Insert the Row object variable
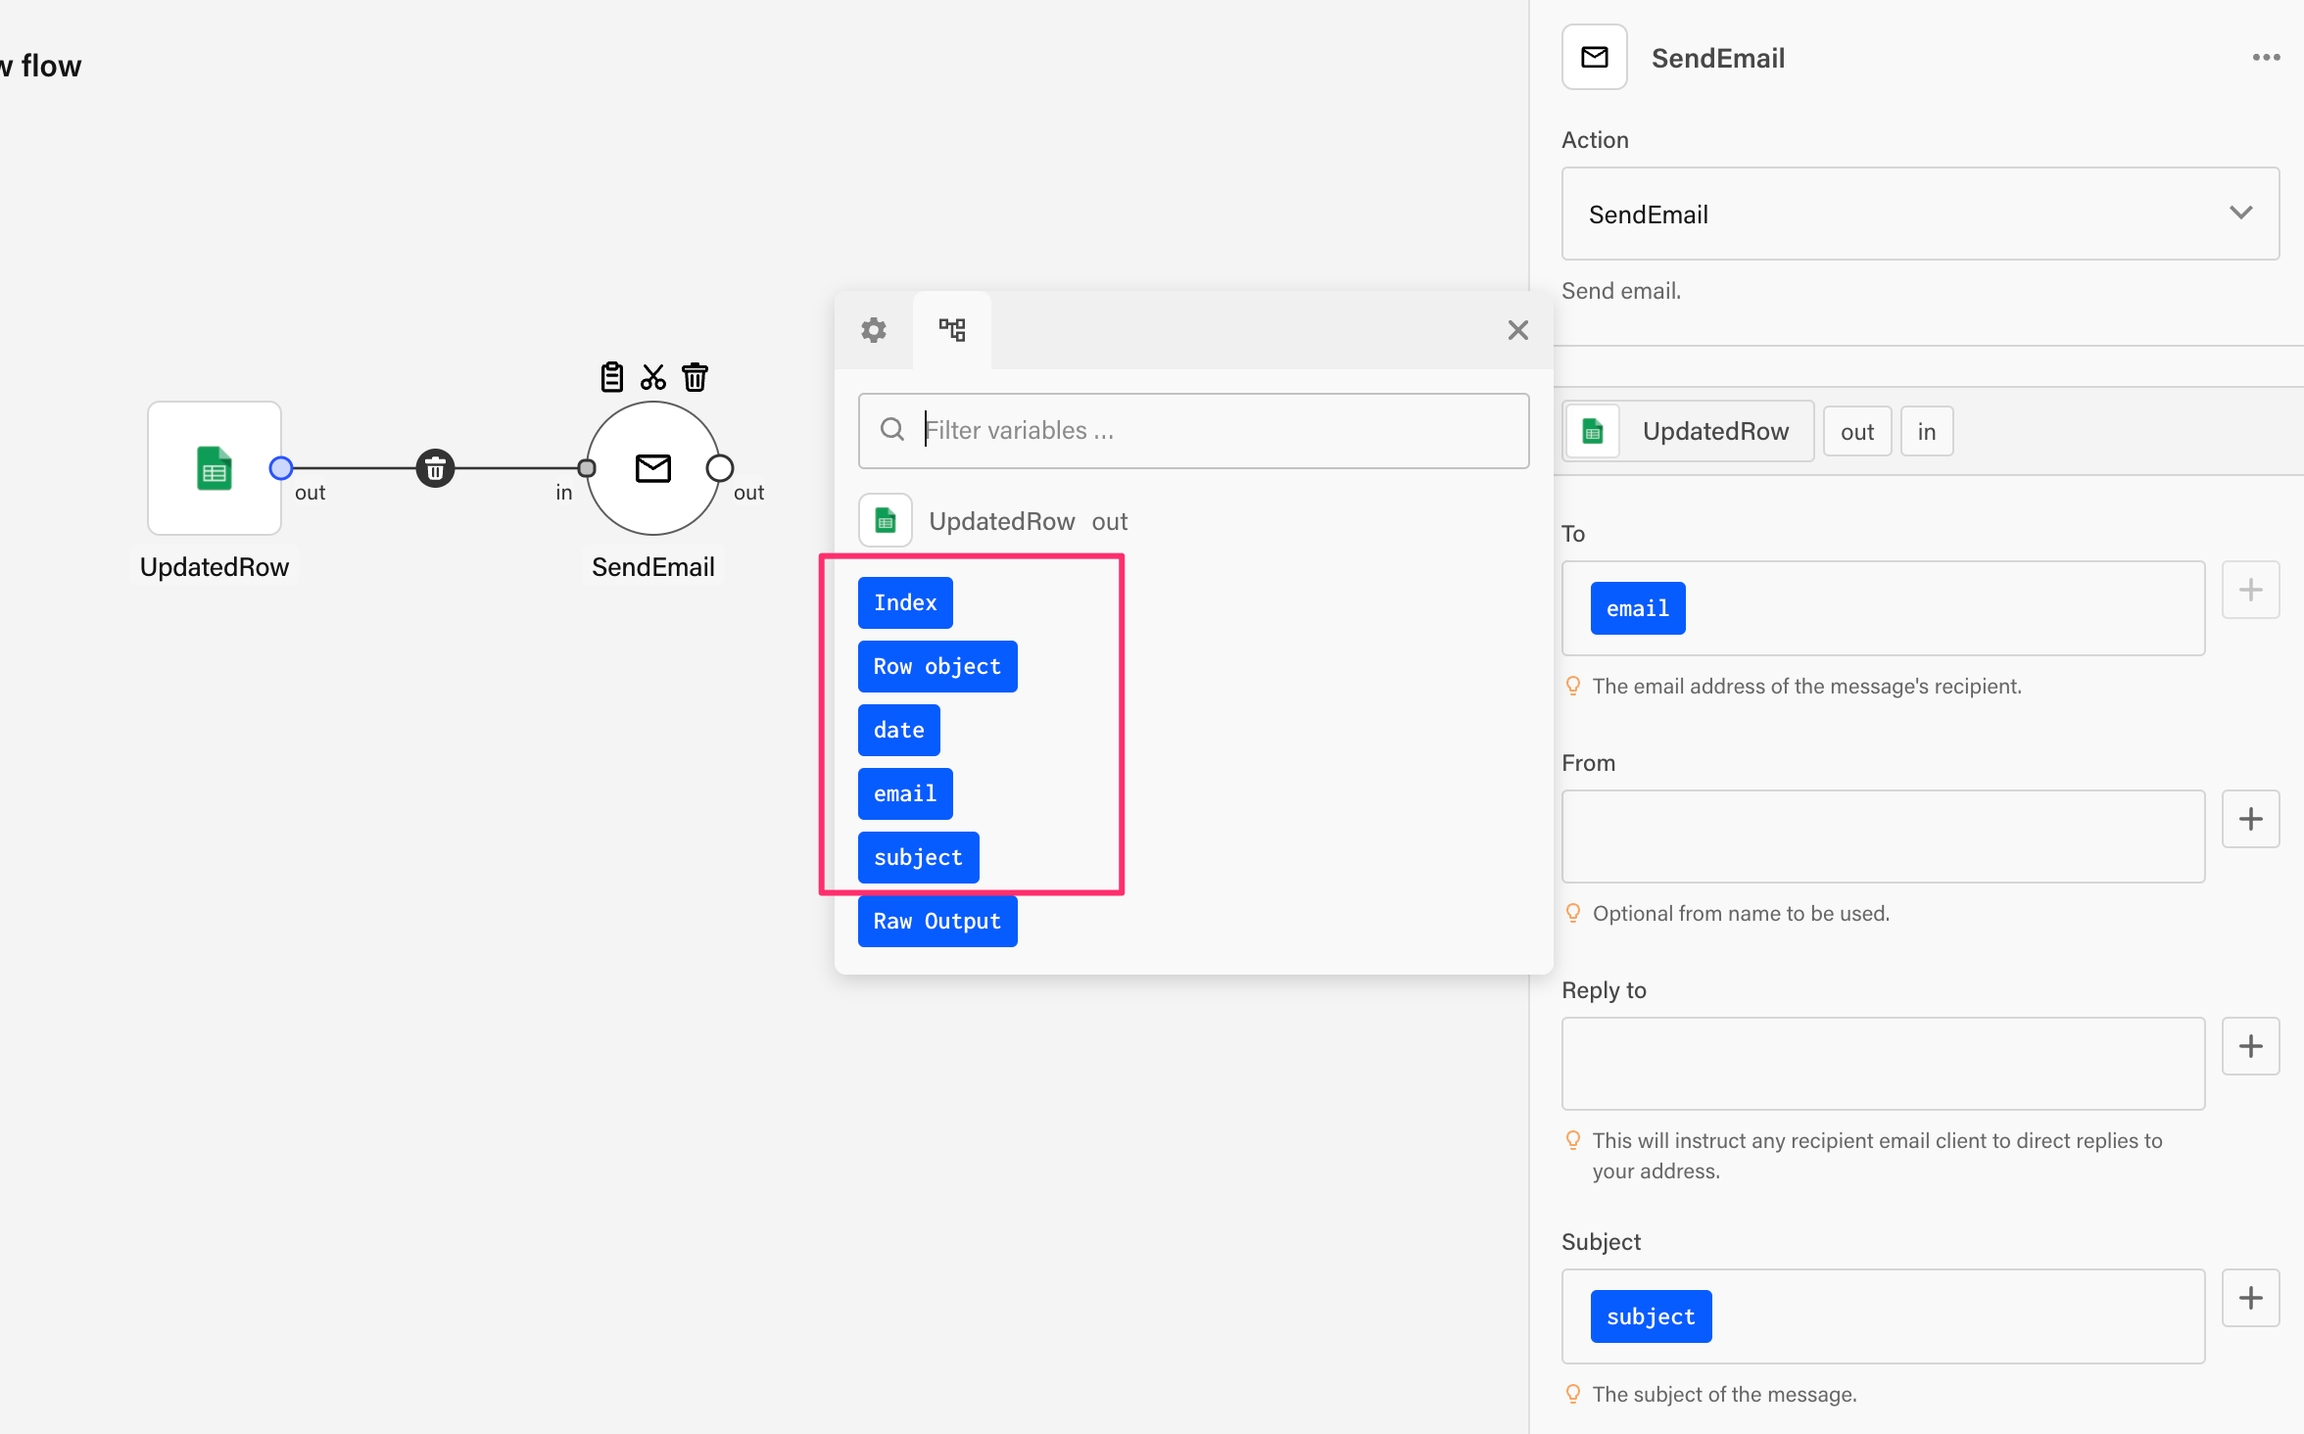 coord(937,667)
